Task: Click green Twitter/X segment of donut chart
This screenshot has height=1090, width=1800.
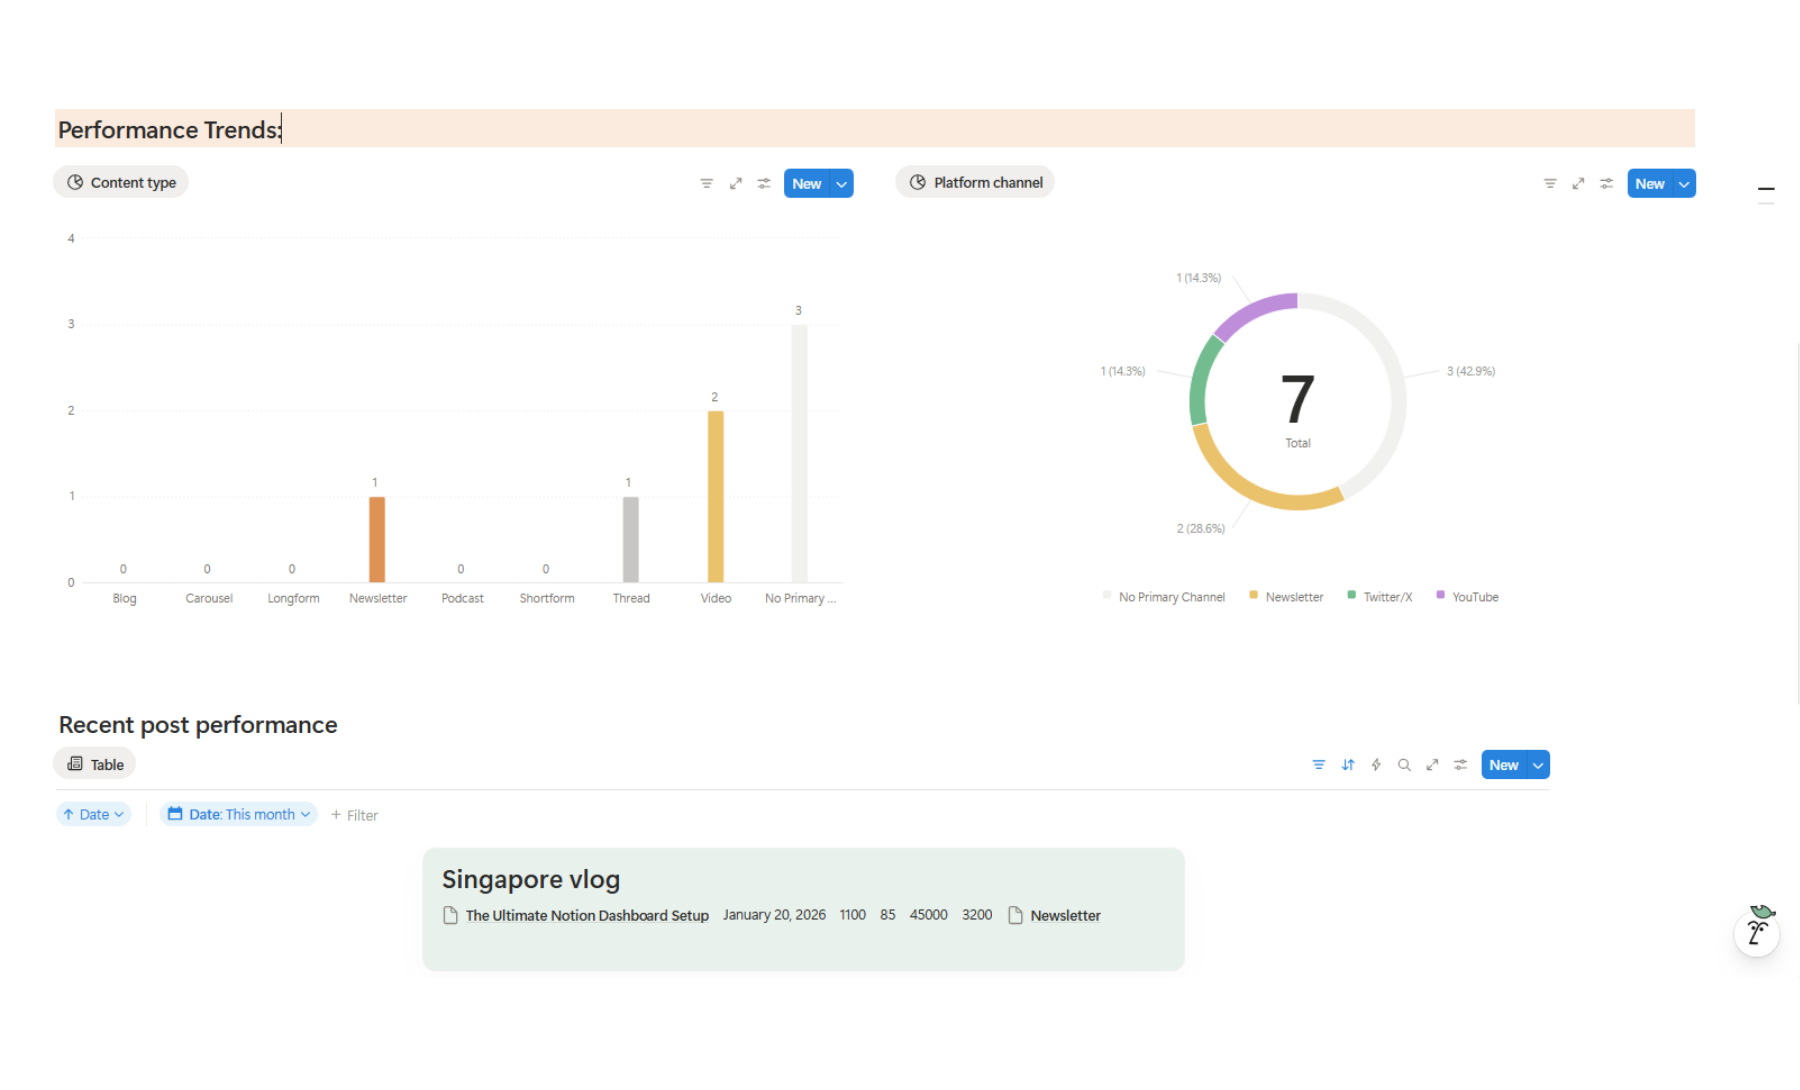Action: pyautogui.click(x=1201, y=382)
